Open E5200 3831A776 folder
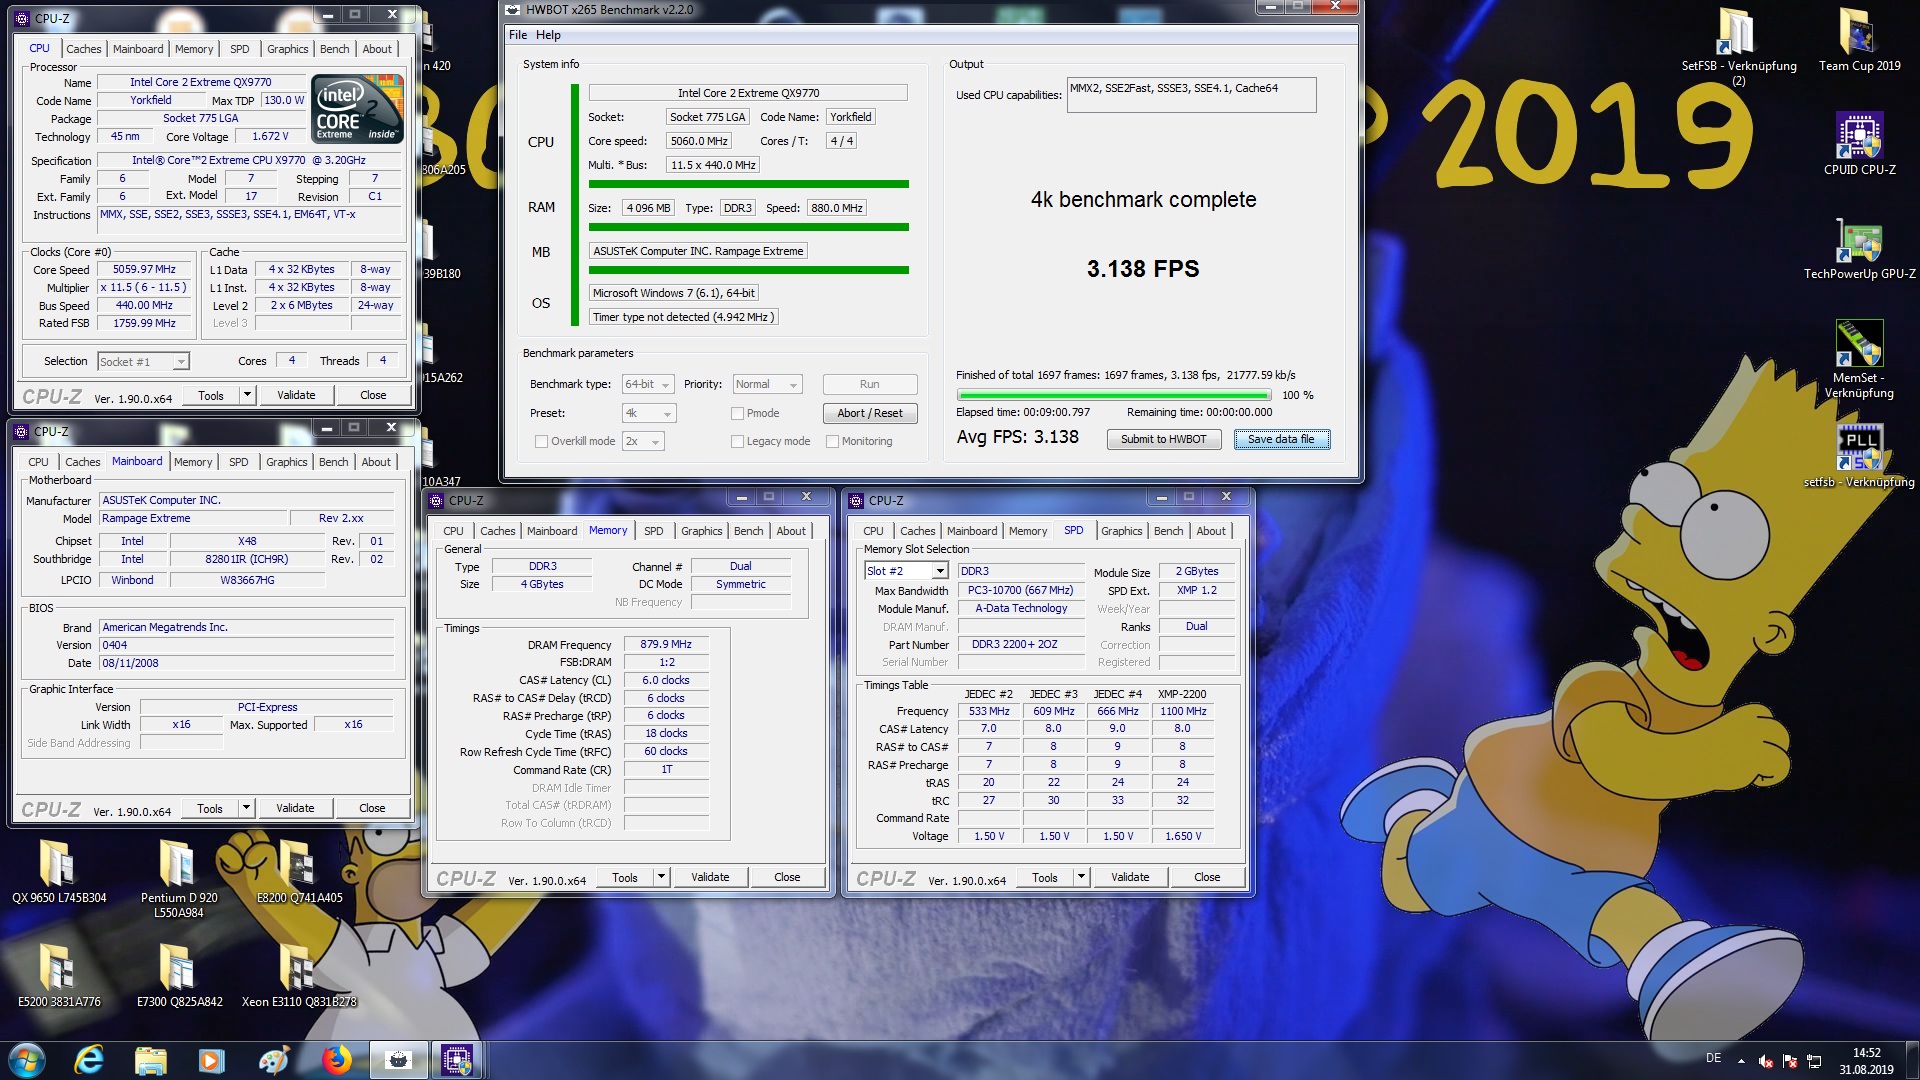 (58, 975)
